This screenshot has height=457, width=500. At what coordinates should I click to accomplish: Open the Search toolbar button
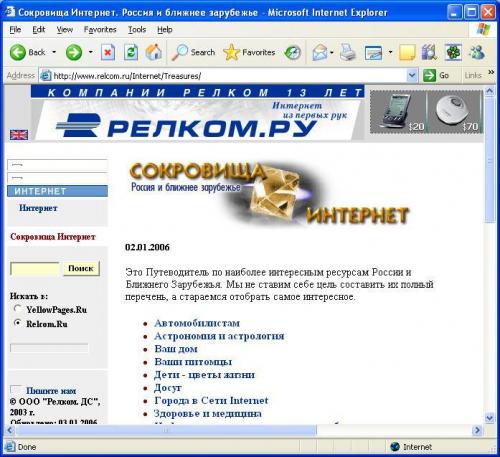[x=193, y=52]
